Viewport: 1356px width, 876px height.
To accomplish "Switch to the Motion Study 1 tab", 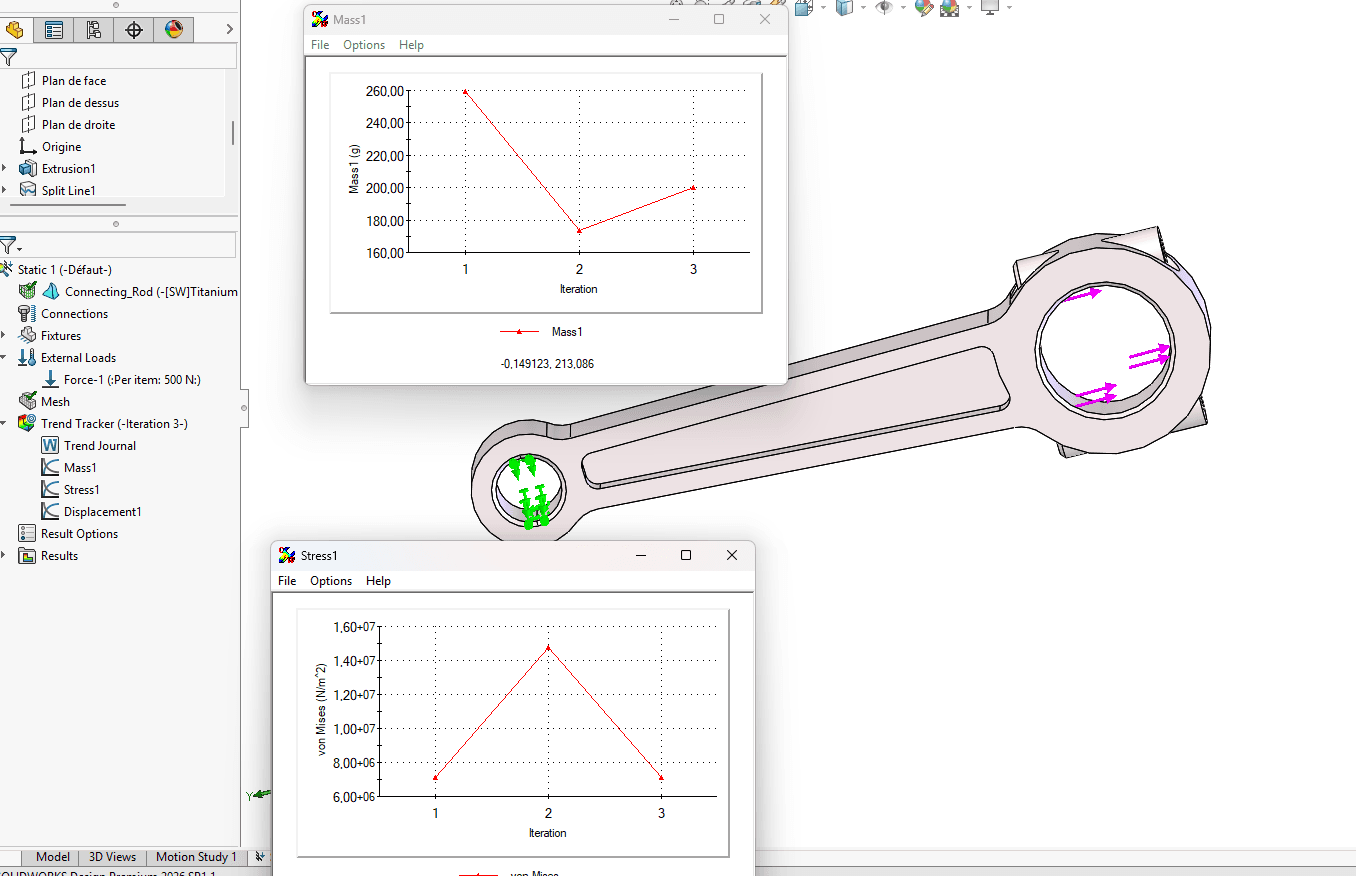I will pos(196,857).
